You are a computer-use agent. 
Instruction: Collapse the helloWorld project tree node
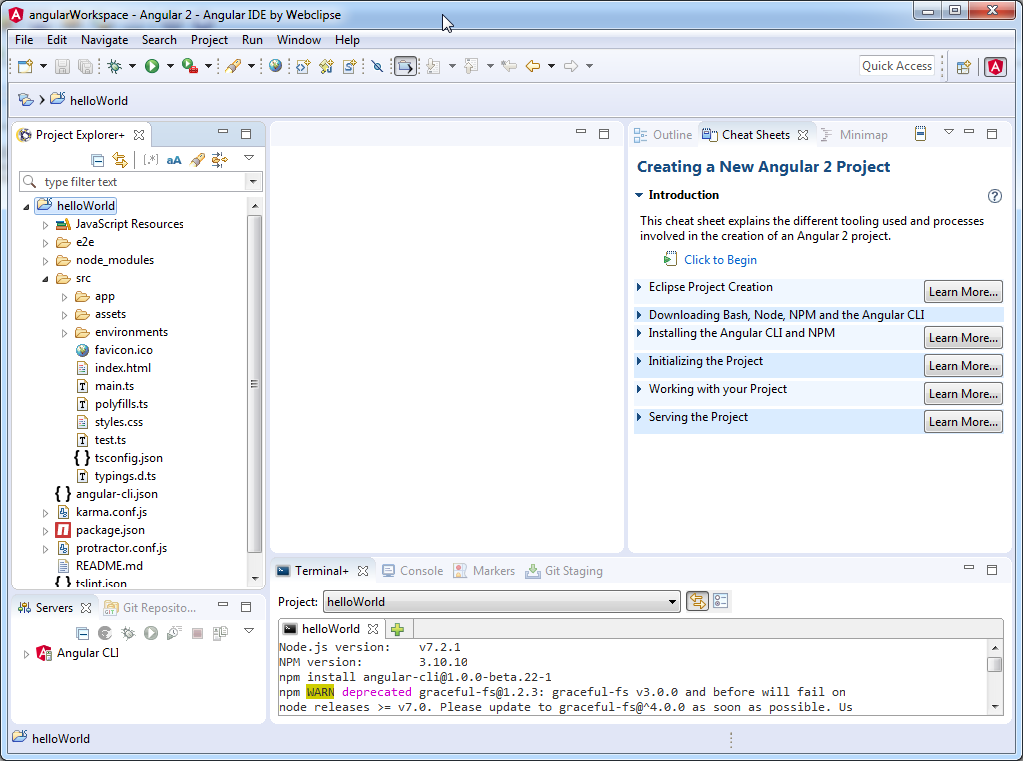[x=26, y=206]
